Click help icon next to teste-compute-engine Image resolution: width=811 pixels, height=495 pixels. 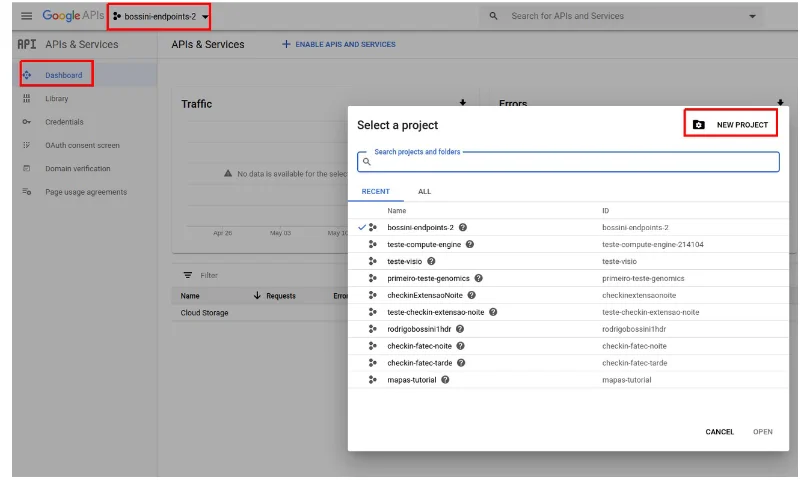470,244
